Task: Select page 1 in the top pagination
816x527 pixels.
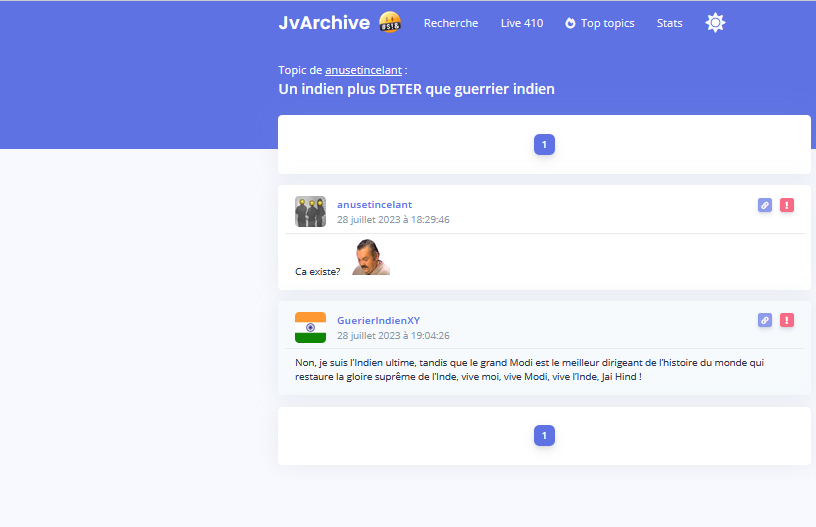Action: [x=544, y=145]
